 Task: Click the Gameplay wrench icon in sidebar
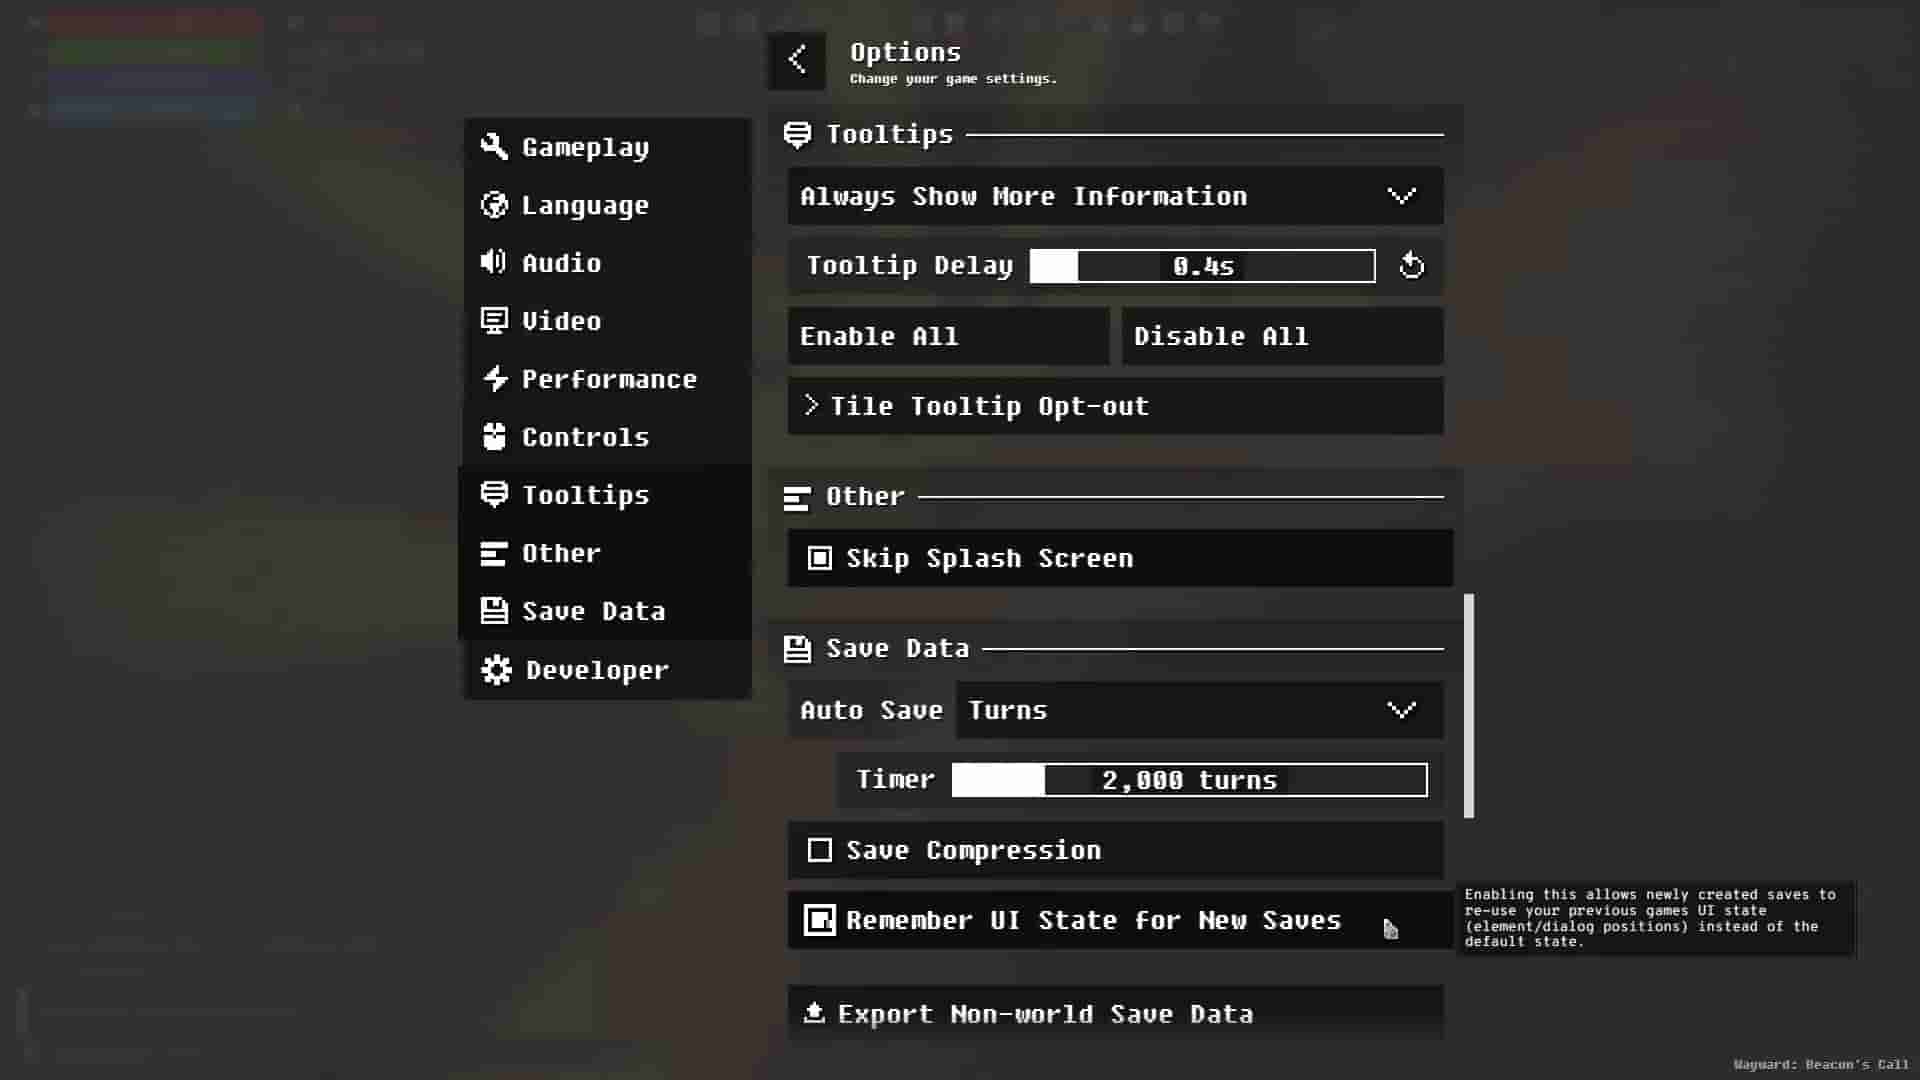pyautogui.click(x=494, y=147)
